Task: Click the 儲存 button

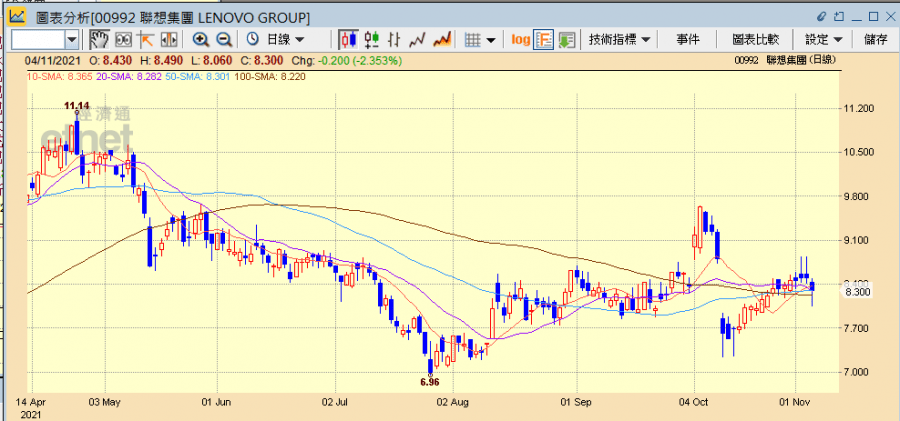Action: point(875,39)
